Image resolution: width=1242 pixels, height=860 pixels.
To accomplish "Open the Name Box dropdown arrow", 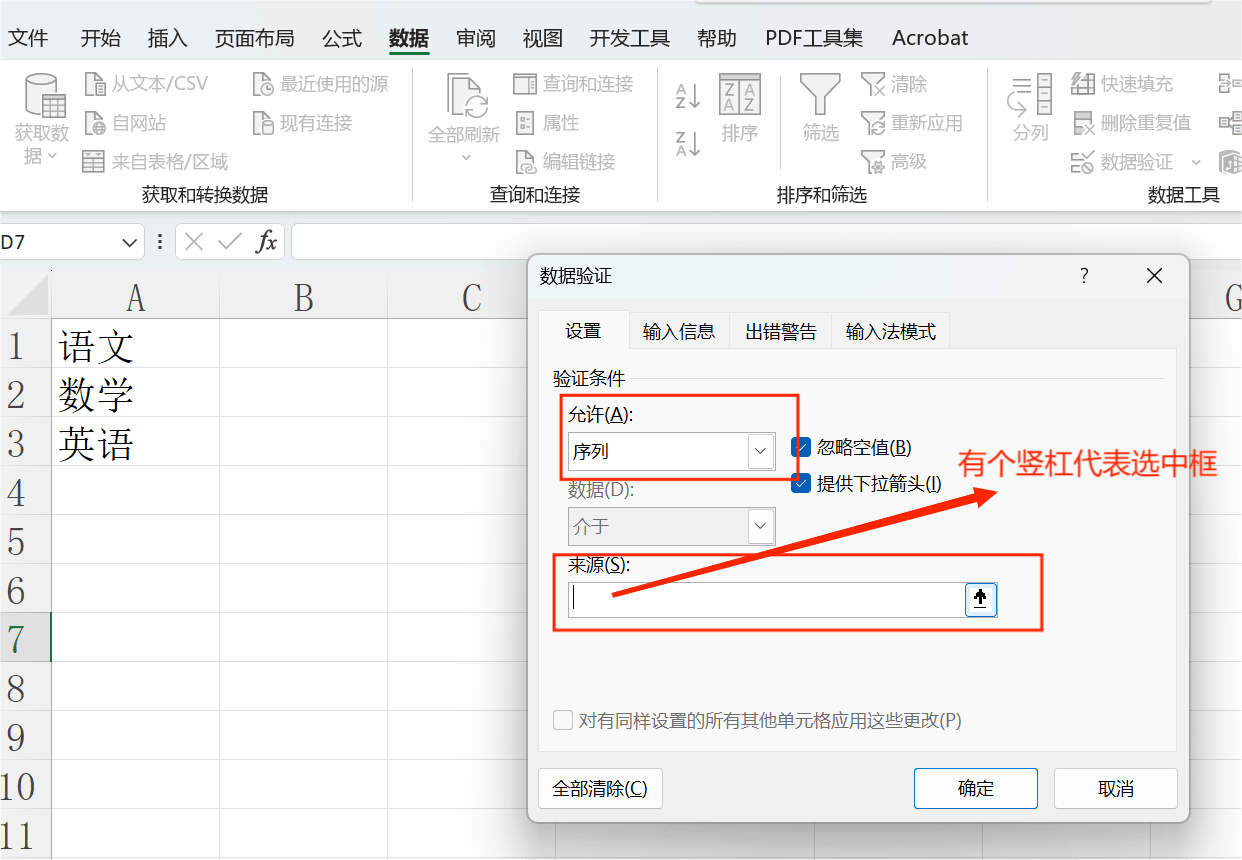I will 130,242.
